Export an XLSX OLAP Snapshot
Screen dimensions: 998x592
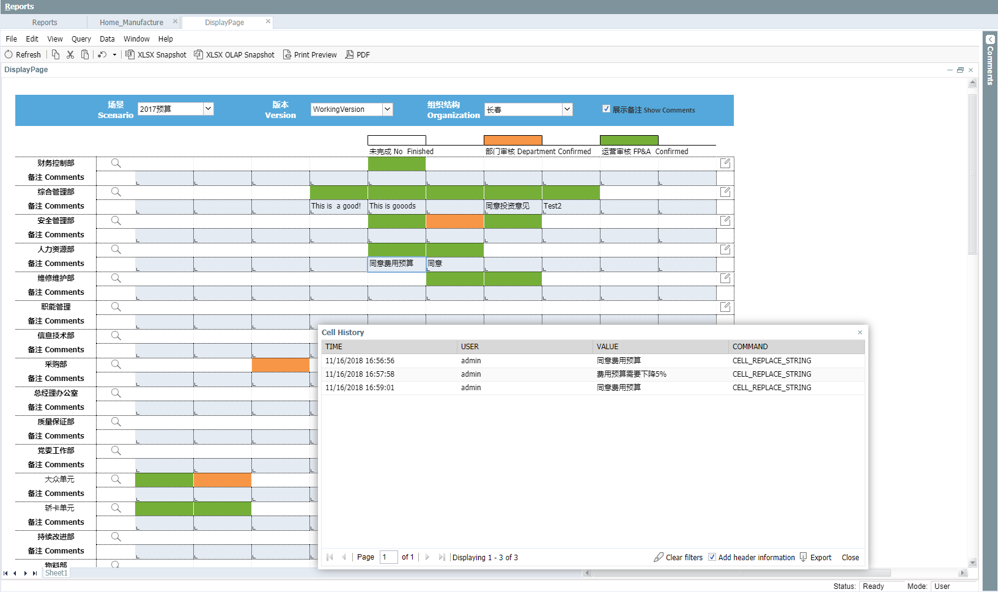tap(234, 55)
